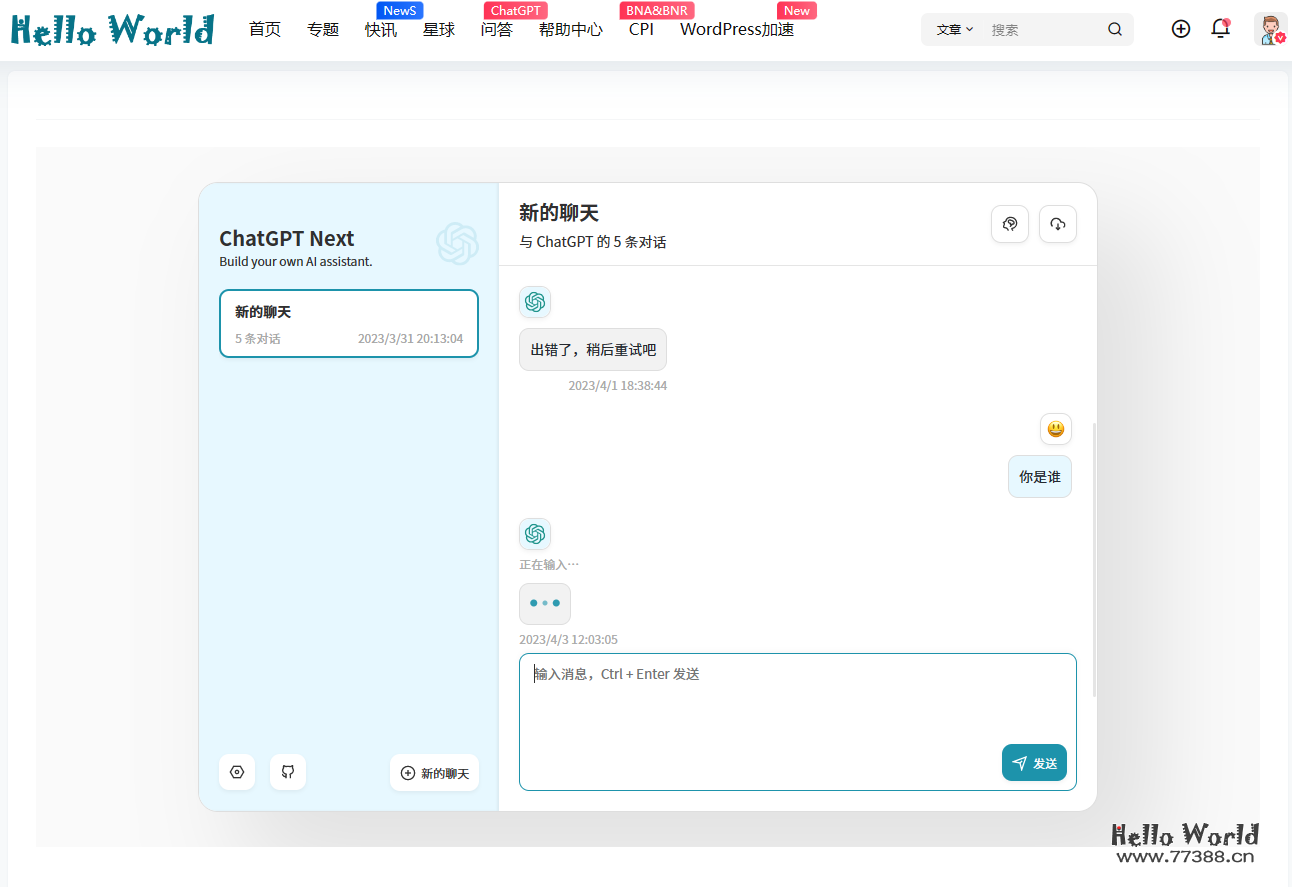Expand the 帮助中心 menu item
This screenshot has height=887, width=1292.
point(570,30)
